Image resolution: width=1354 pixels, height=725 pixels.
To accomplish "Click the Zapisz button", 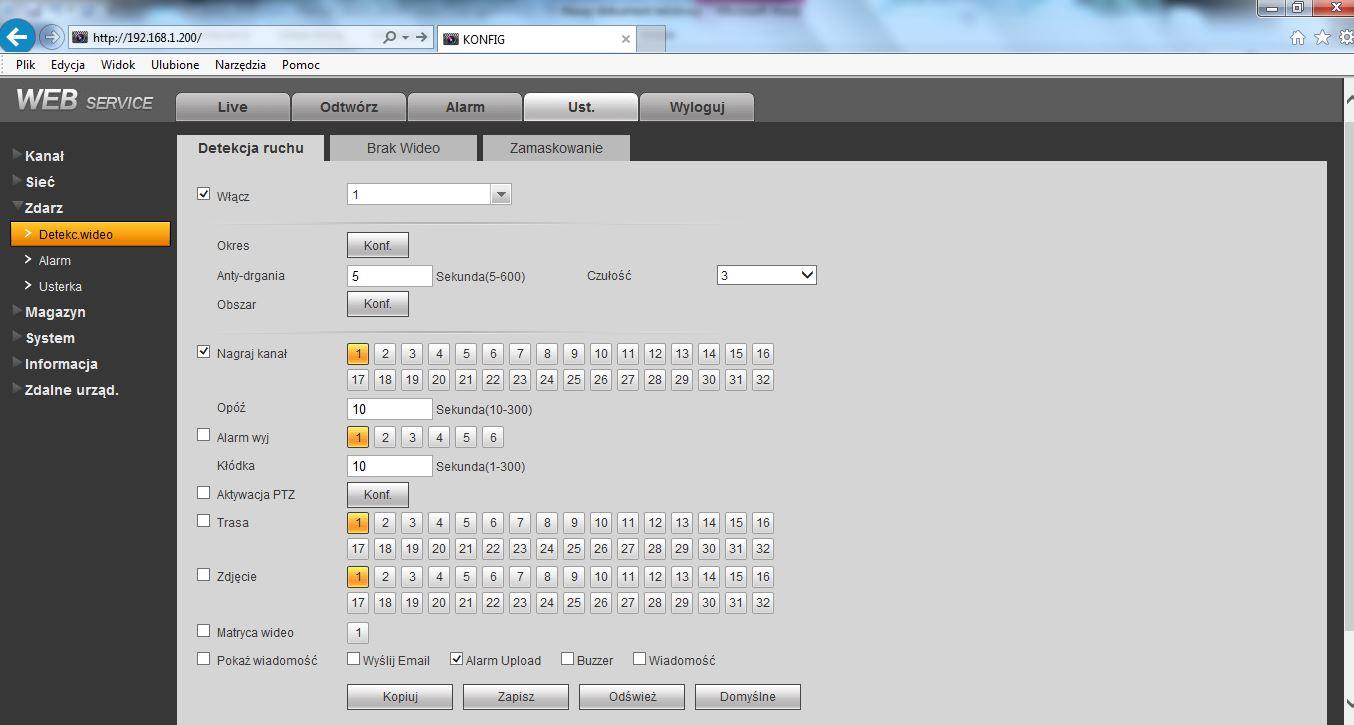I will coord(516,697).
